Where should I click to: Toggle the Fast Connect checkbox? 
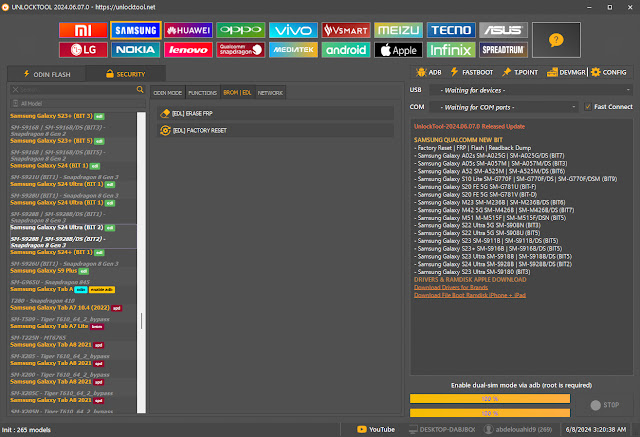coord(588,106)
